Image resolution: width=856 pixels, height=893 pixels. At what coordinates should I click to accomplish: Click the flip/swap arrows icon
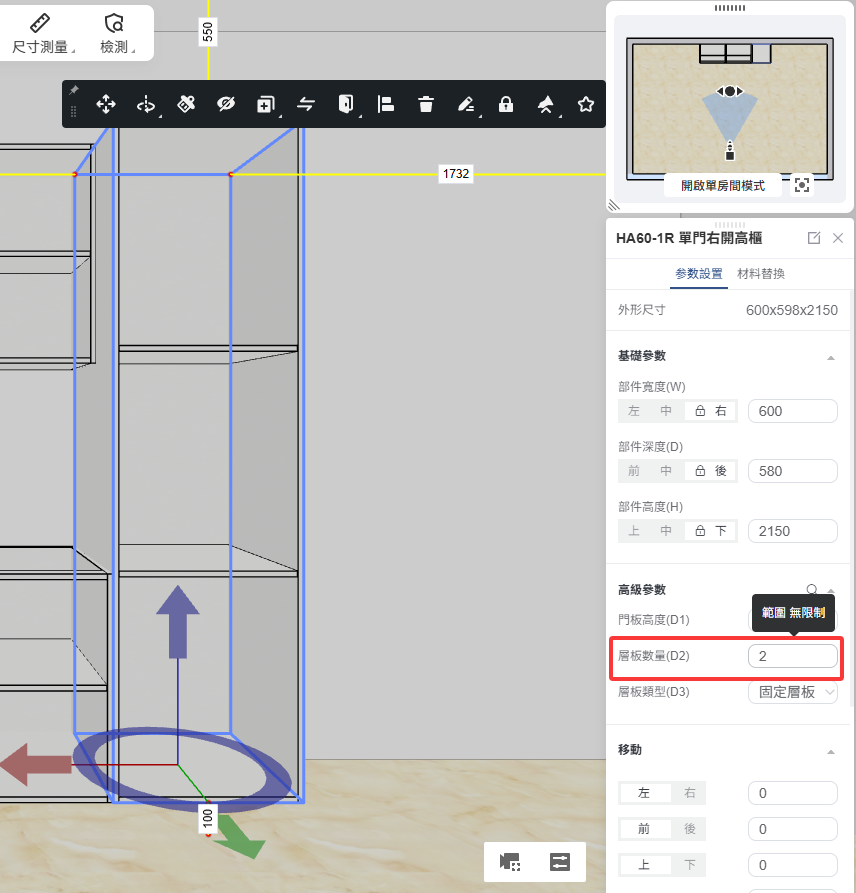[x=306, y=104]
